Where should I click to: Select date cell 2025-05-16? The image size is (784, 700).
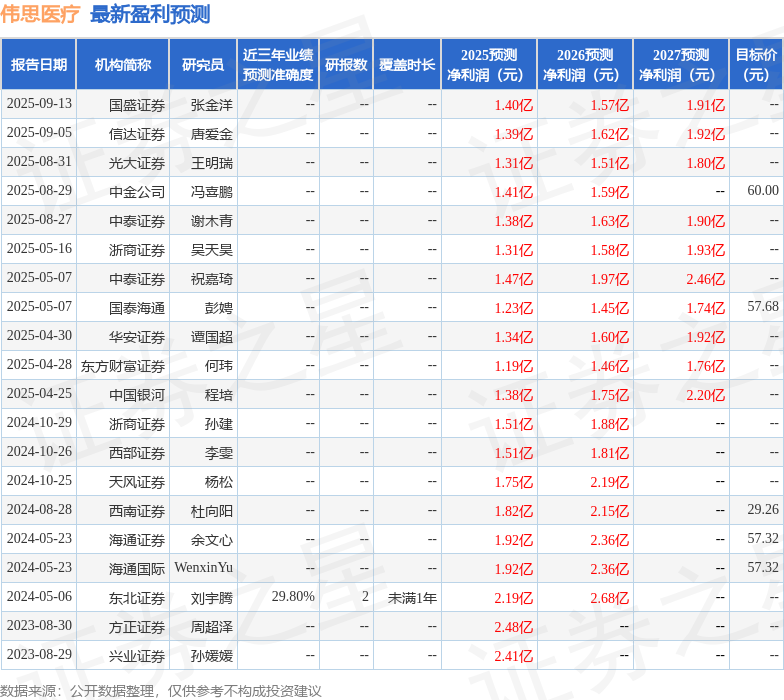[39, 248]
